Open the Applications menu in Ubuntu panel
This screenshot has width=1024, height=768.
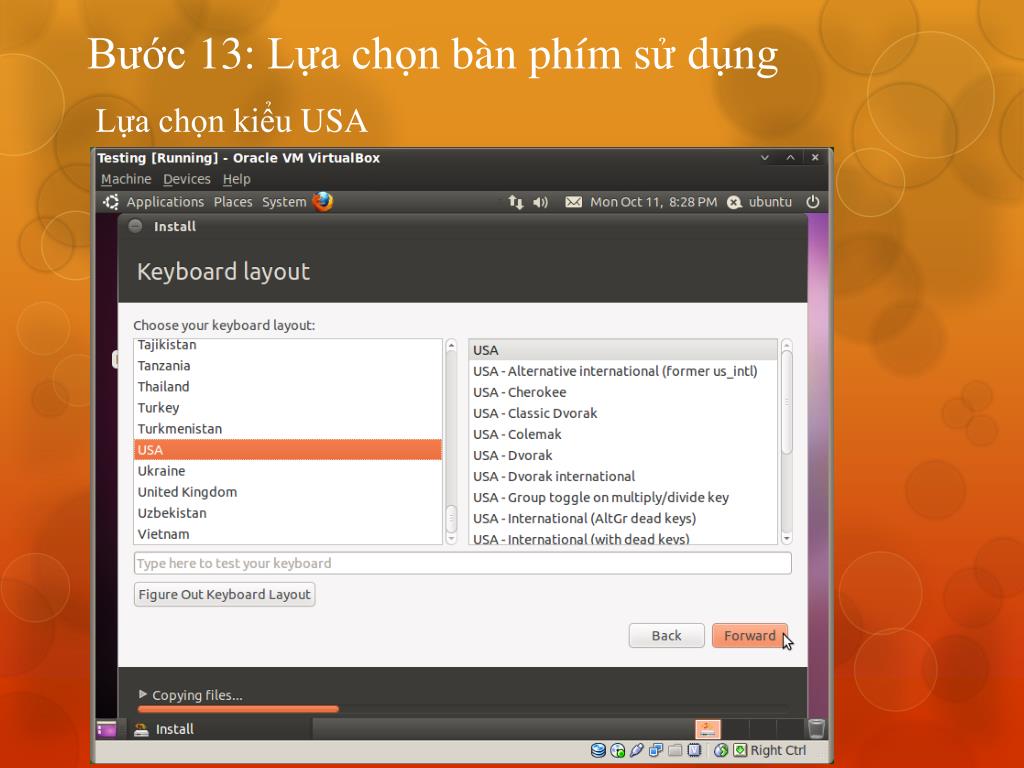click(x=165, y=202)
